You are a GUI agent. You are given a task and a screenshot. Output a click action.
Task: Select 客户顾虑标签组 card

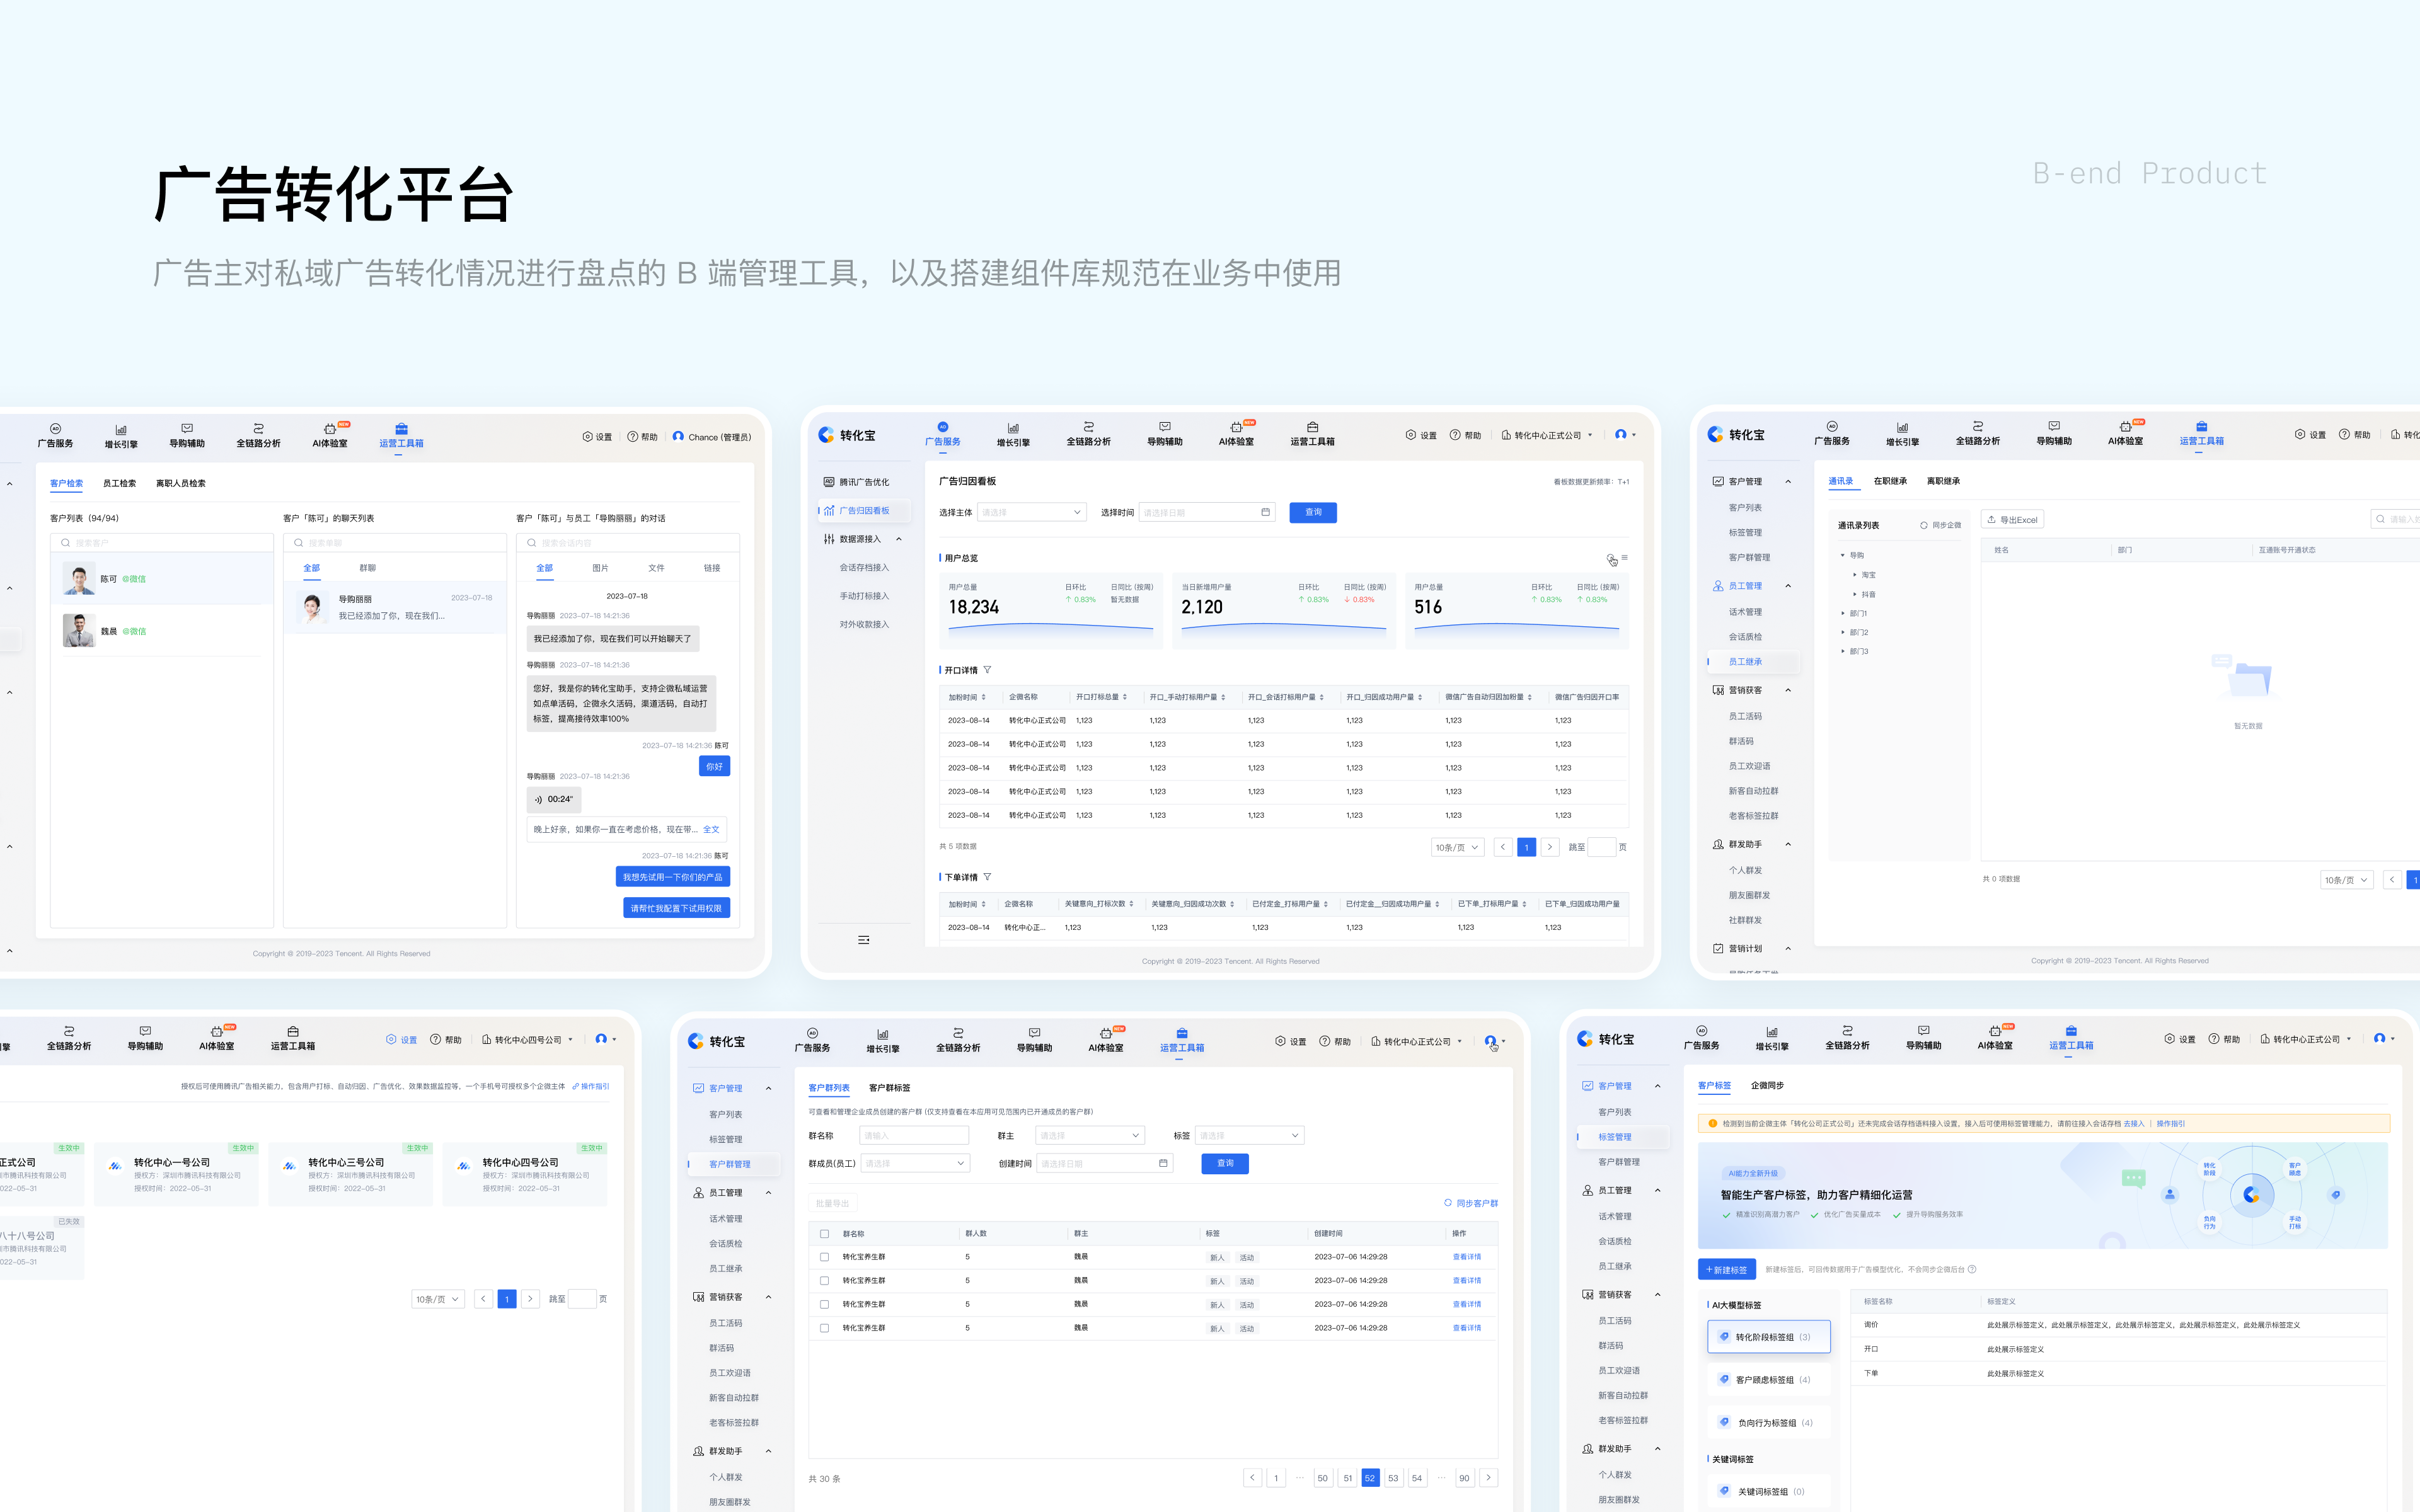pos(1768,1380)
